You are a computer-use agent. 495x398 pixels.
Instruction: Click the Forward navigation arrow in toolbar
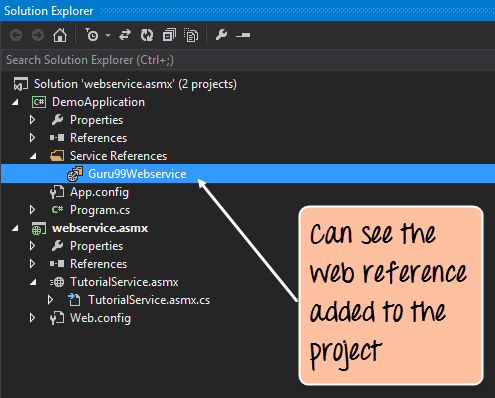click(38, 35)
